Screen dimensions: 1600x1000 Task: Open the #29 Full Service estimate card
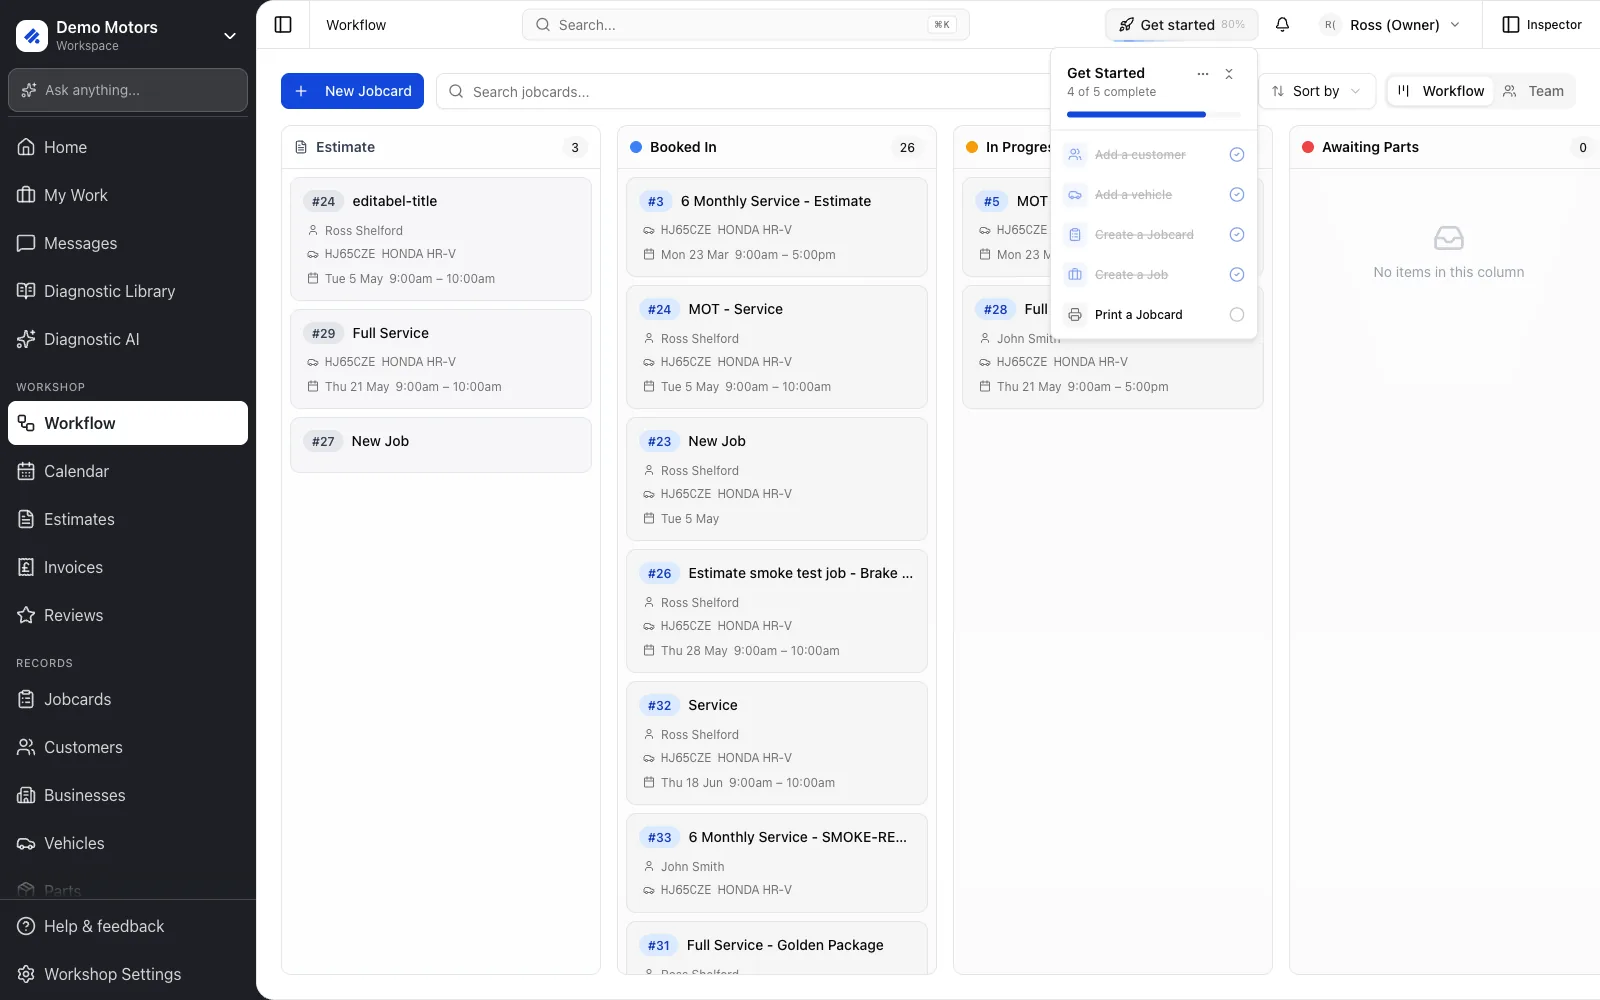coord(441,359)
